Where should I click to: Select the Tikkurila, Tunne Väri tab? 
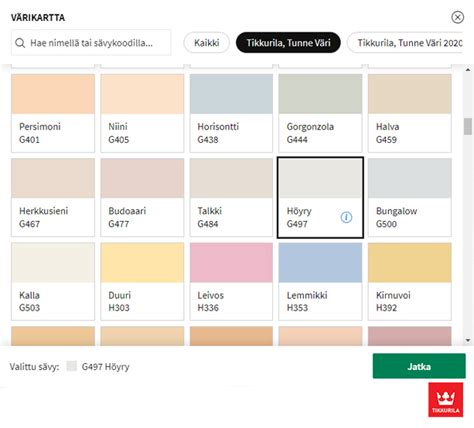coord(288,43)
